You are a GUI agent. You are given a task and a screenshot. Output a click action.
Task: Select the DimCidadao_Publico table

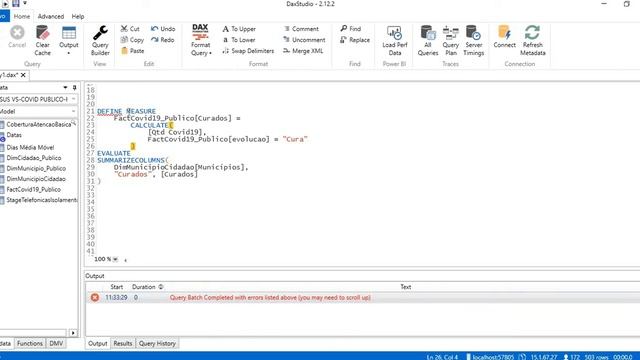click(33, 158)
